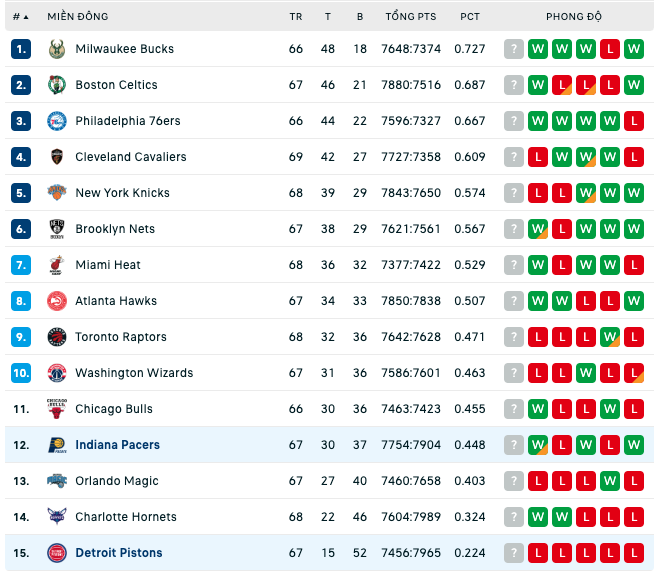This screenshot has width=659, height=575.
Task: Click the Philadelphia 76ers logo
Action: click(x=57, y=121)
